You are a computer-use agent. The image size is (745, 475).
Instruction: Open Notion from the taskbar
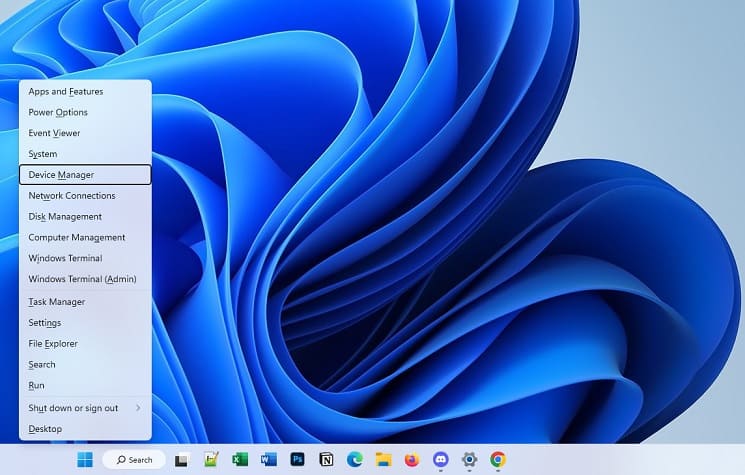click(x=326, y=459)
